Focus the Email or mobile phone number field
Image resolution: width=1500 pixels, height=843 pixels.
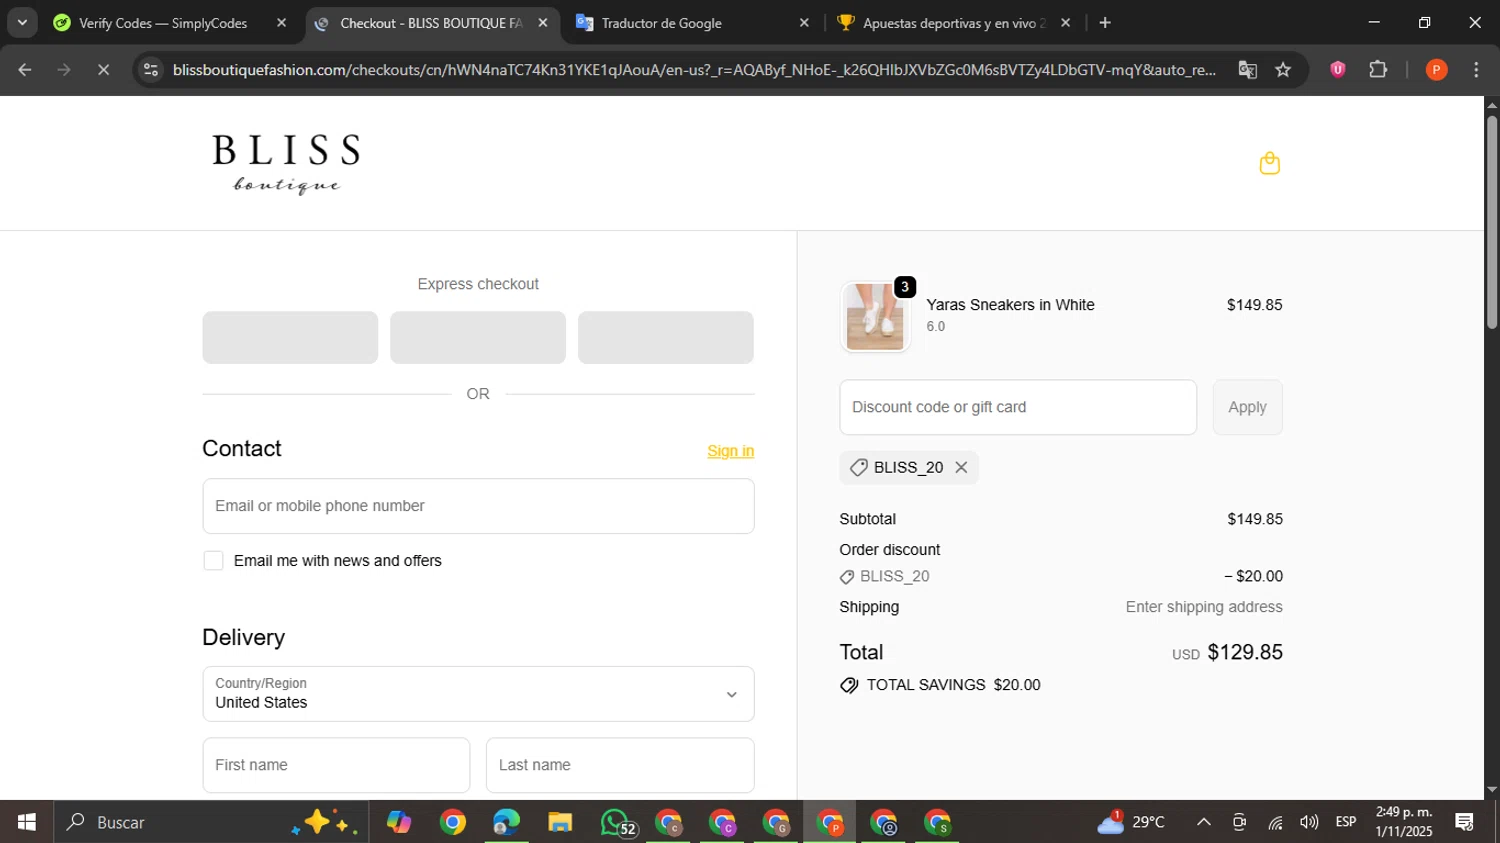click(x=478, y=506)
